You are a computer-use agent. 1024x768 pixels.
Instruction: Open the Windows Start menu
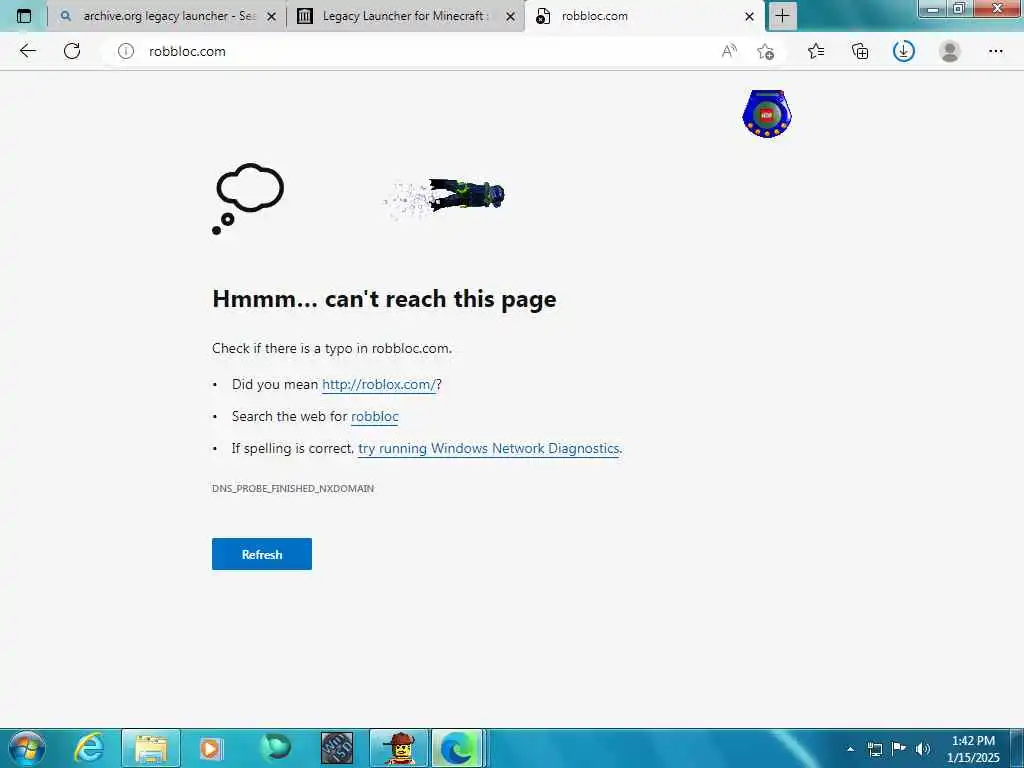[x=27, y=748]
